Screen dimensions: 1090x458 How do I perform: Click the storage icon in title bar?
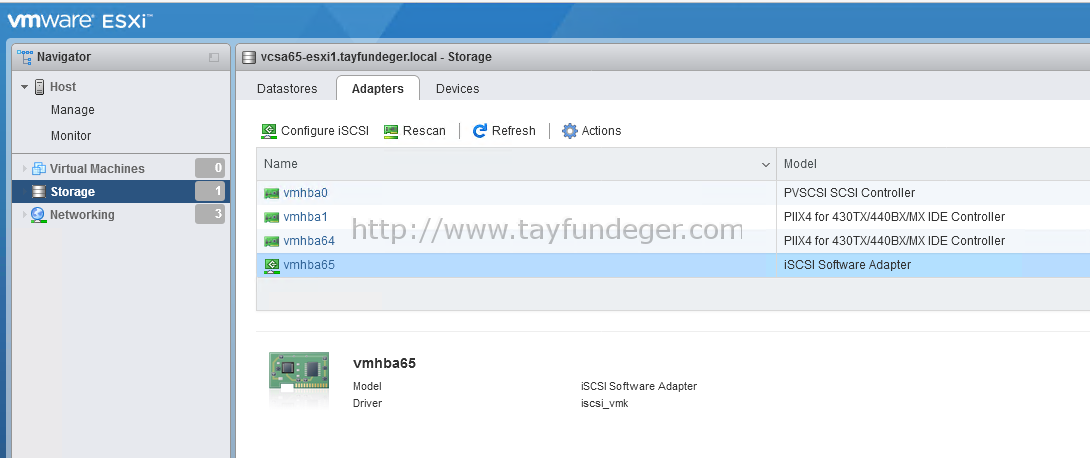[x=248, y=57]
